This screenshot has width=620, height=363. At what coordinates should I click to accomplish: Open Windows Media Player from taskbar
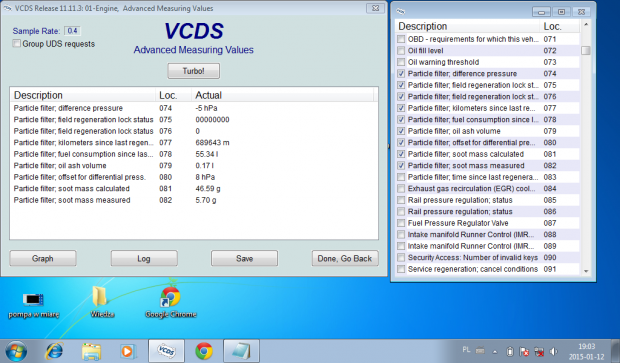pyautogui.click(x=128, y=351)
